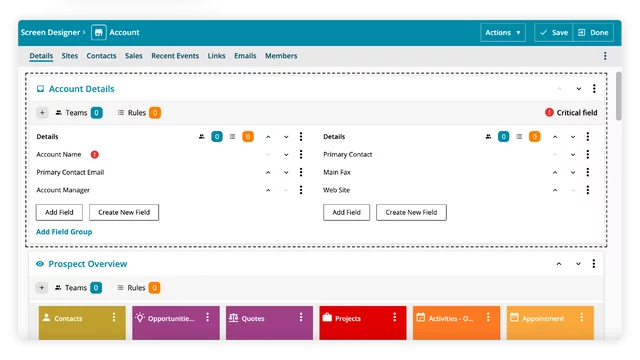Open the Contacts tile options menu
640x360 pixels.
(114, 317)
